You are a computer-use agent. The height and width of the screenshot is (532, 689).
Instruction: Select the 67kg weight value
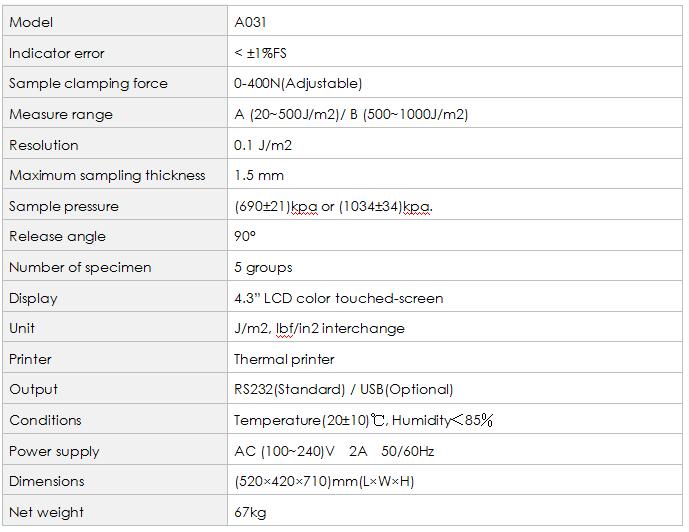[x=249, y=512]
